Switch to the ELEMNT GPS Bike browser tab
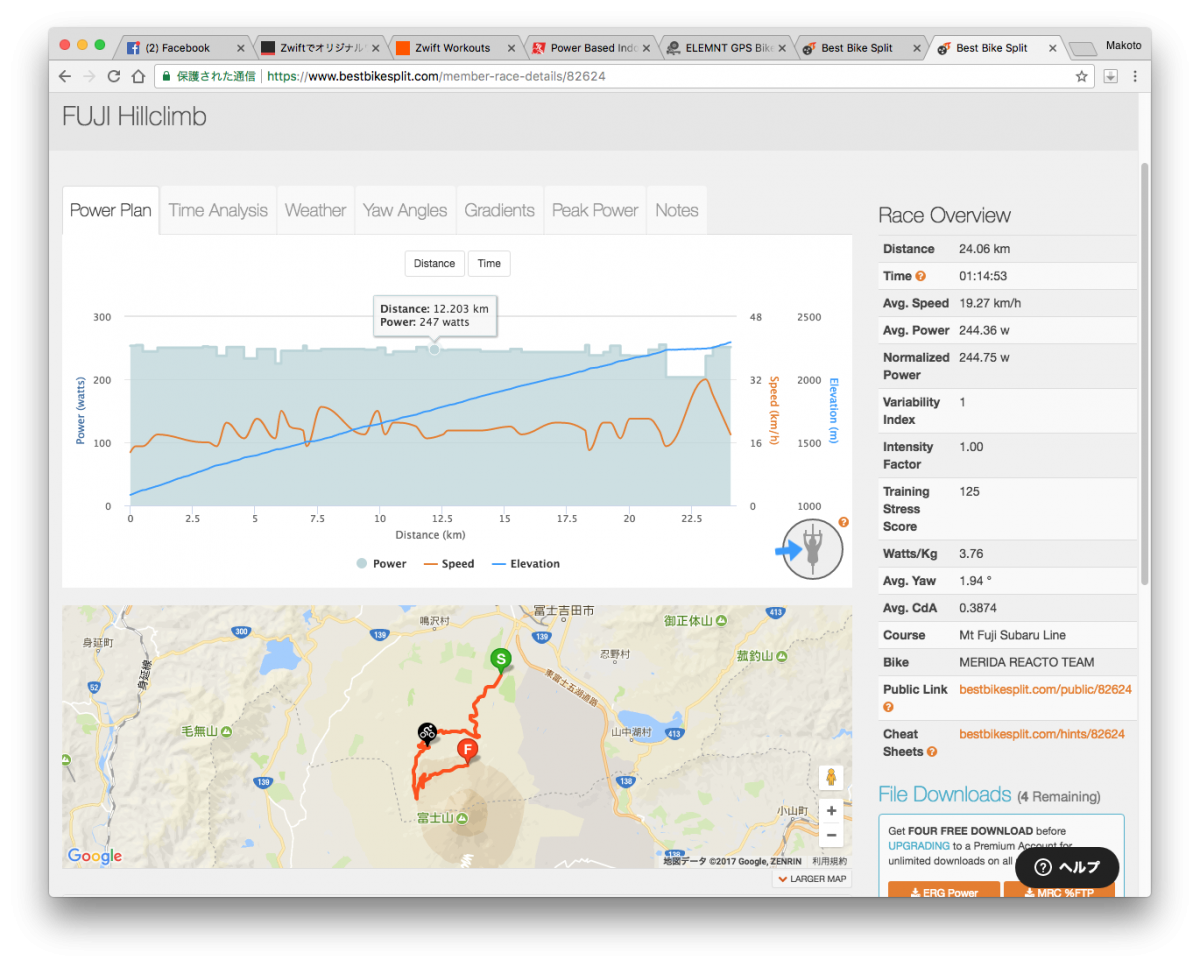The height and width of the screenshot is (967, 1200). point(726,48)
